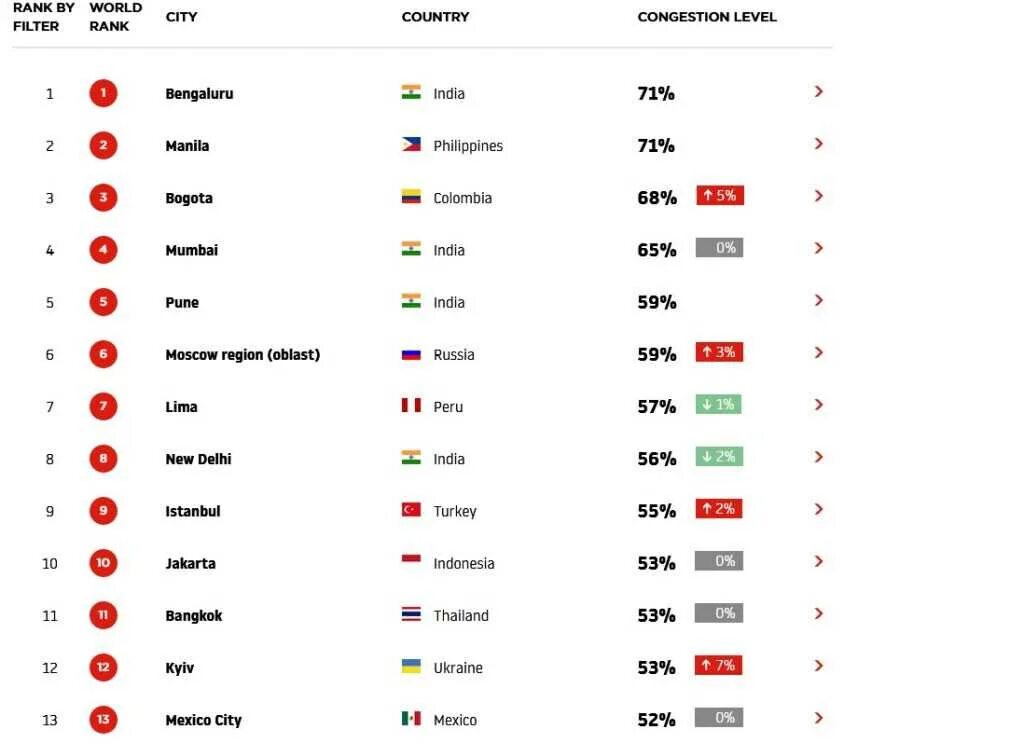This screenshot has width=1024, height=743.
Task: Click the red world rank 1 badge
Action: coord(103,93)
